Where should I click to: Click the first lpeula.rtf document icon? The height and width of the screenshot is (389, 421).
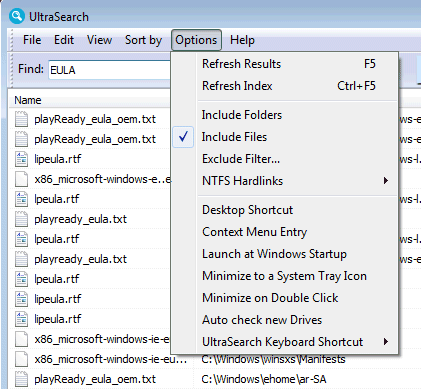21,199
